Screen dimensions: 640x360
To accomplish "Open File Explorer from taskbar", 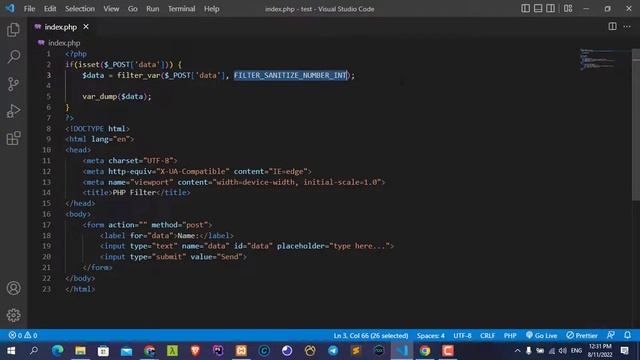I will pyautogui.click(x=80, y=351).
